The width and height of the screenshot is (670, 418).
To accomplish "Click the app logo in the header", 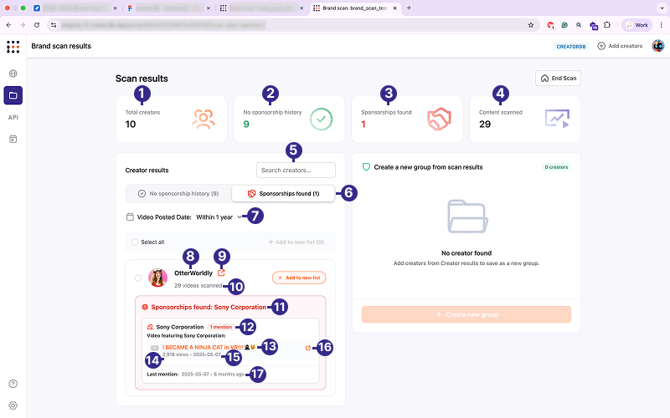I will pos(13,46).
